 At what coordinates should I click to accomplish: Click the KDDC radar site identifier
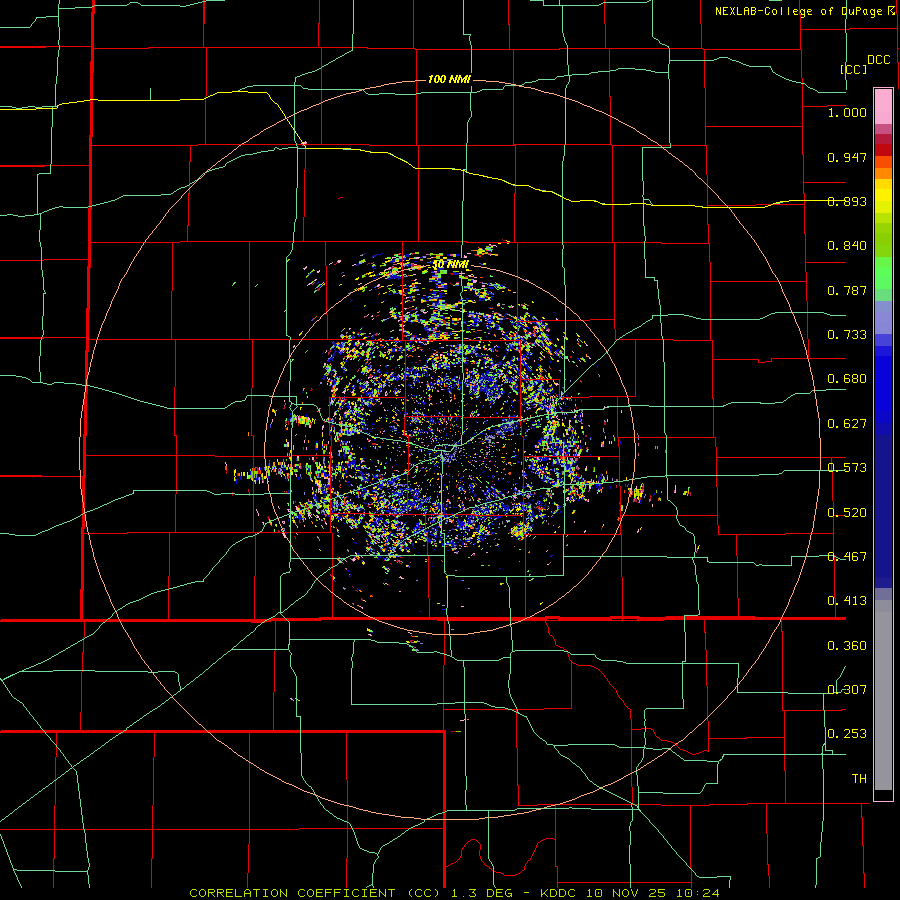pyautogui.click(x=560, y=893)
